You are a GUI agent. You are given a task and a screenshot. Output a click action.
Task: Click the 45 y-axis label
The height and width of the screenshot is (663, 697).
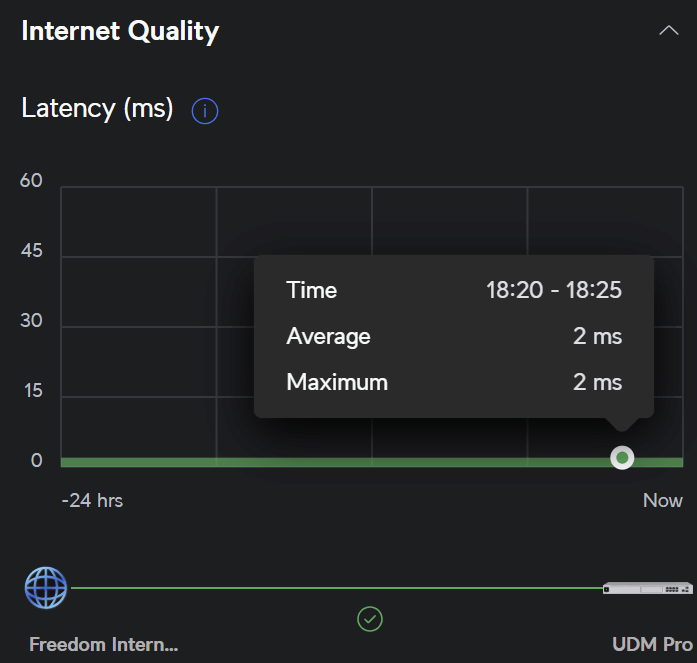point(32,251)
